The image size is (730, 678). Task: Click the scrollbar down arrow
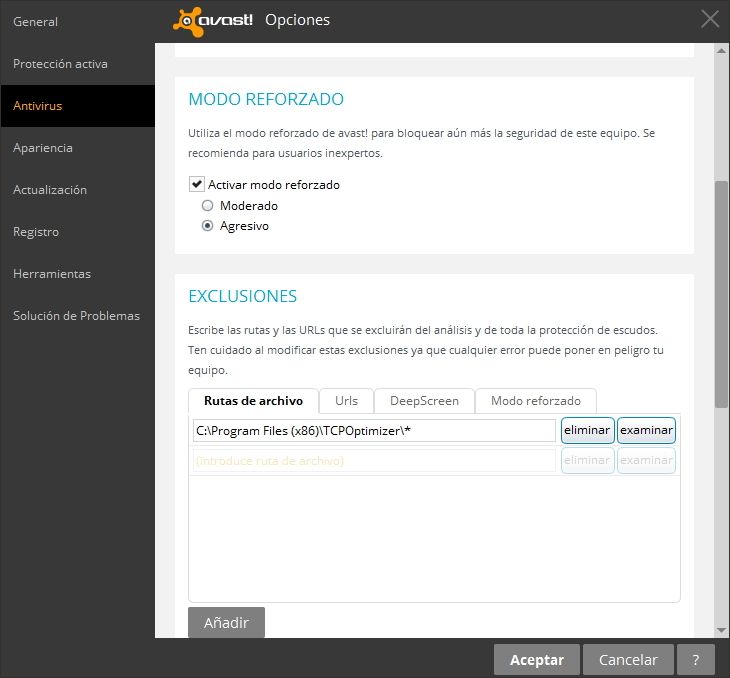(x=722, y=631)
